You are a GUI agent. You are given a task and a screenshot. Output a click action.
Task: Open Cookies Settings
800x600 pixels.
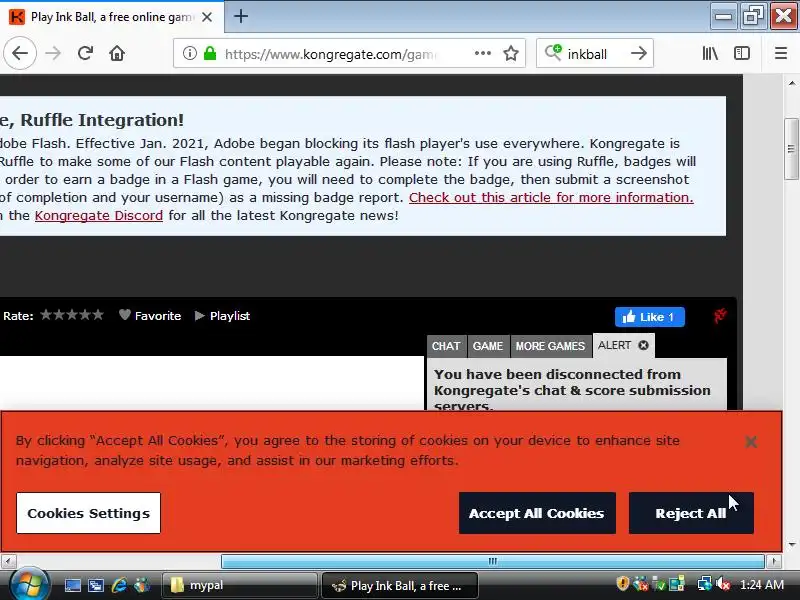tap(88, 513)
